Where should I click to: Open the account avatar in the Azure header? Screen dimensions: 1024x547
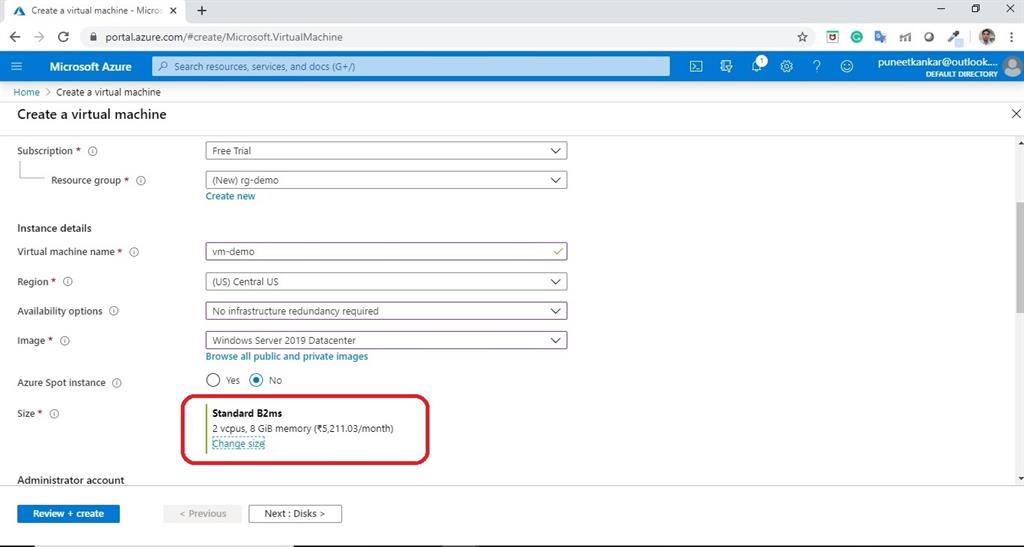pos(1012,67)
